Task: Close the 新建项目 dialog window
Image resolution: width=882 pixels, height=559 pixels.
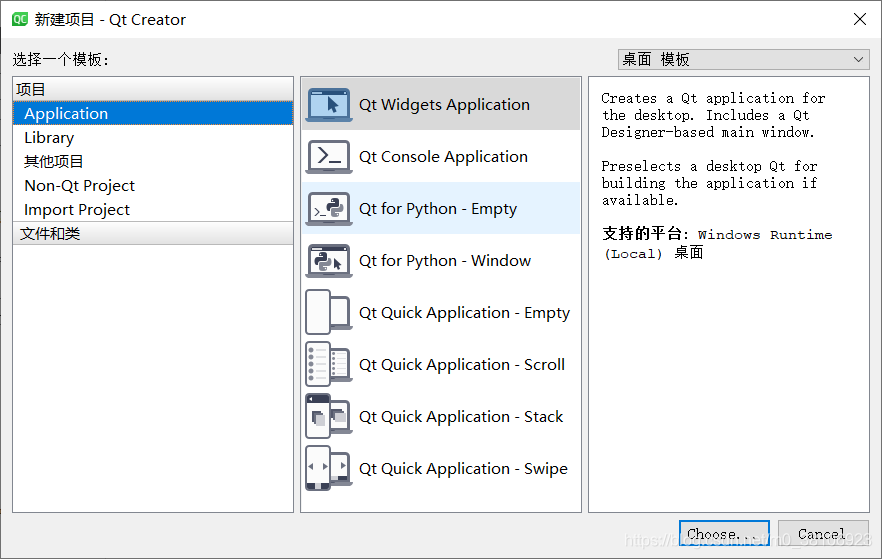Action: (x=860, y=19)
